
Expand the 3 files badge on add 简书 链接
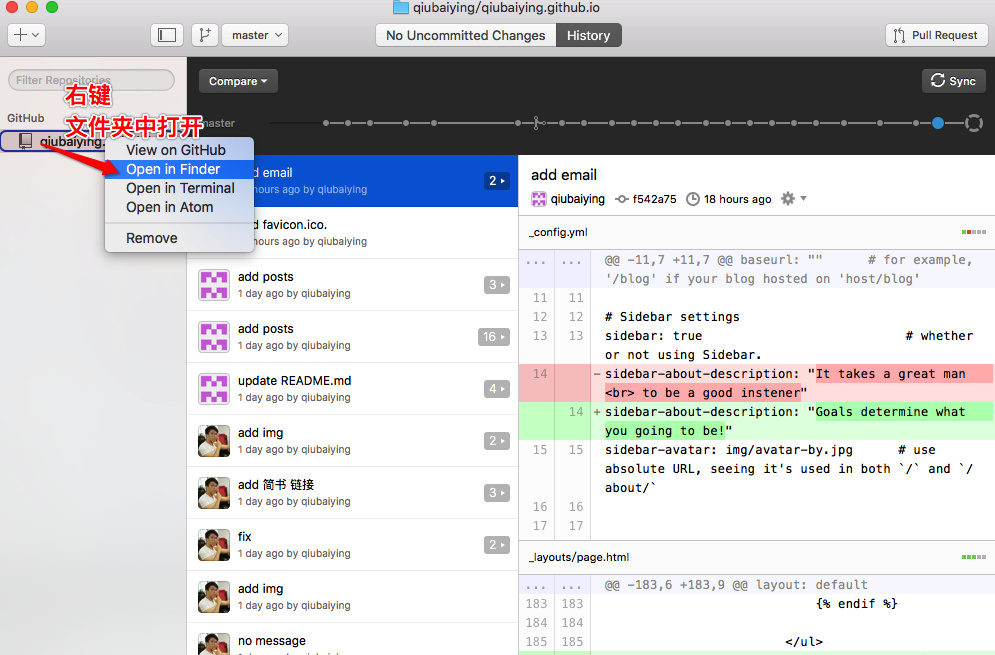[497, 493]
